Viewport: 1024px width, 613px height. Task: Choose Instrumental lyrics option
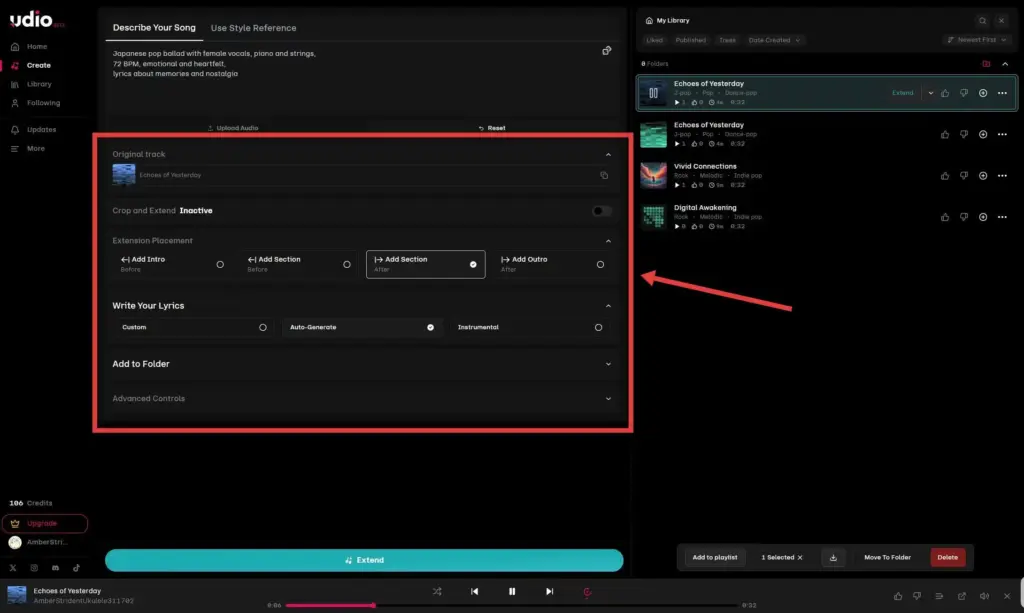pyautogui.click(x=598, y=327)
